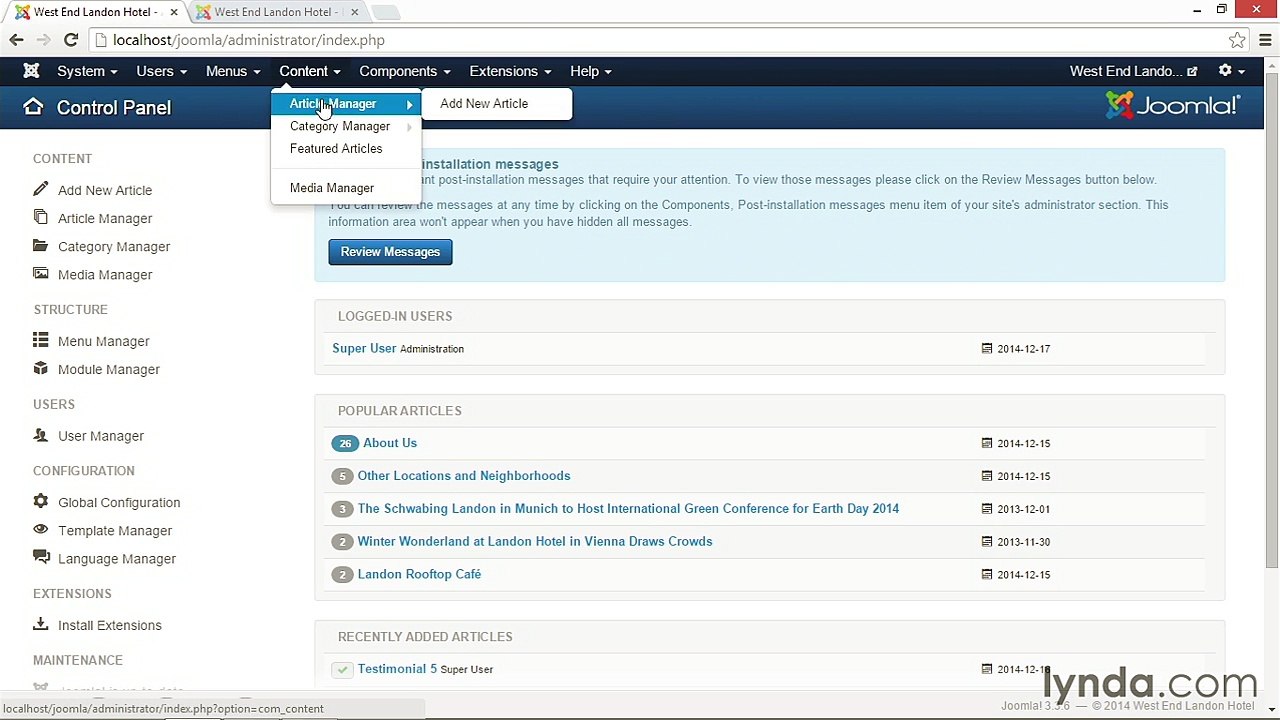
Task: Click the browser reload button
Action: coord(71,40)
